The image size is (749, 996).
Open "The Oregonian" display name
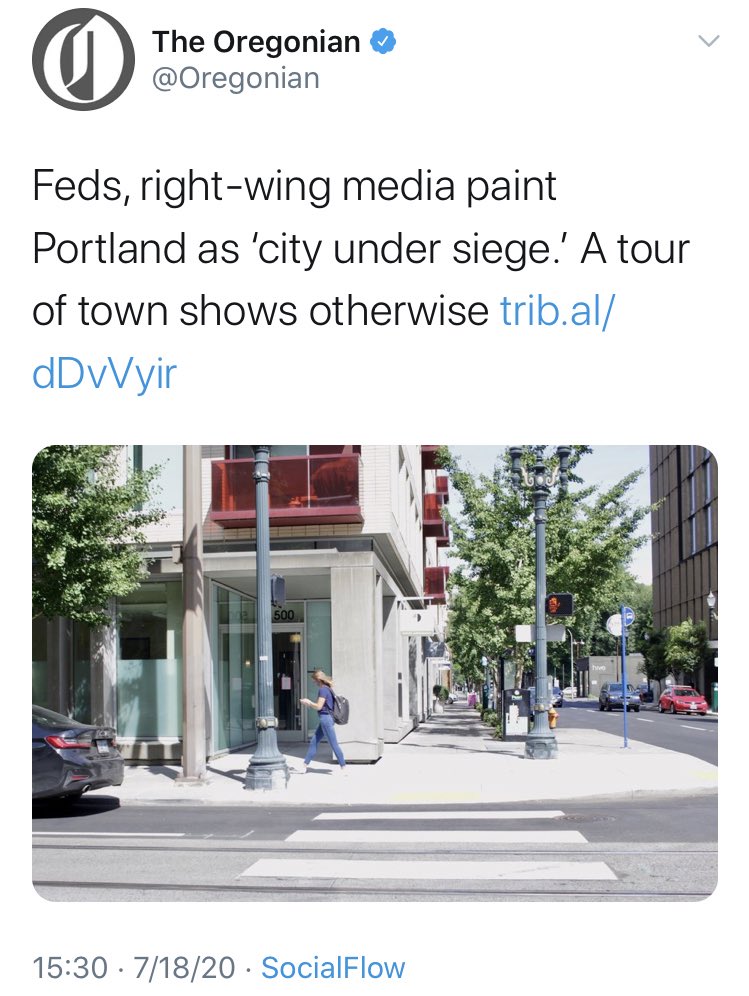pos(256,42)
